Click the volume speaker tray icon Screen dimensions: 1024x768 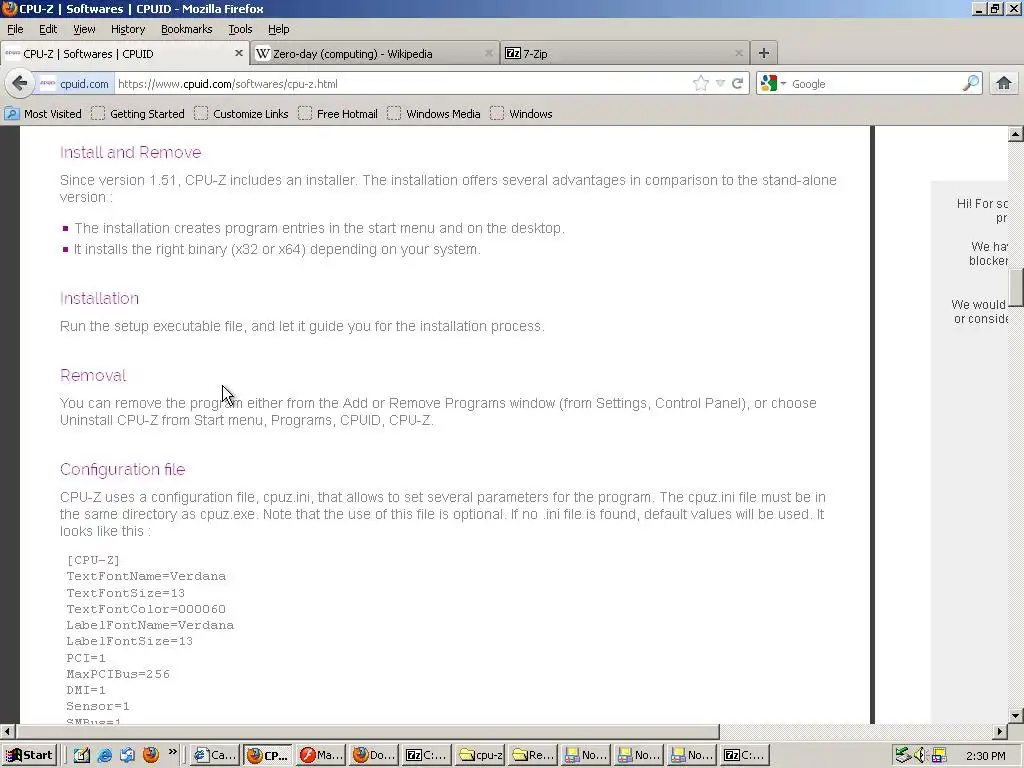coord(920,756)
